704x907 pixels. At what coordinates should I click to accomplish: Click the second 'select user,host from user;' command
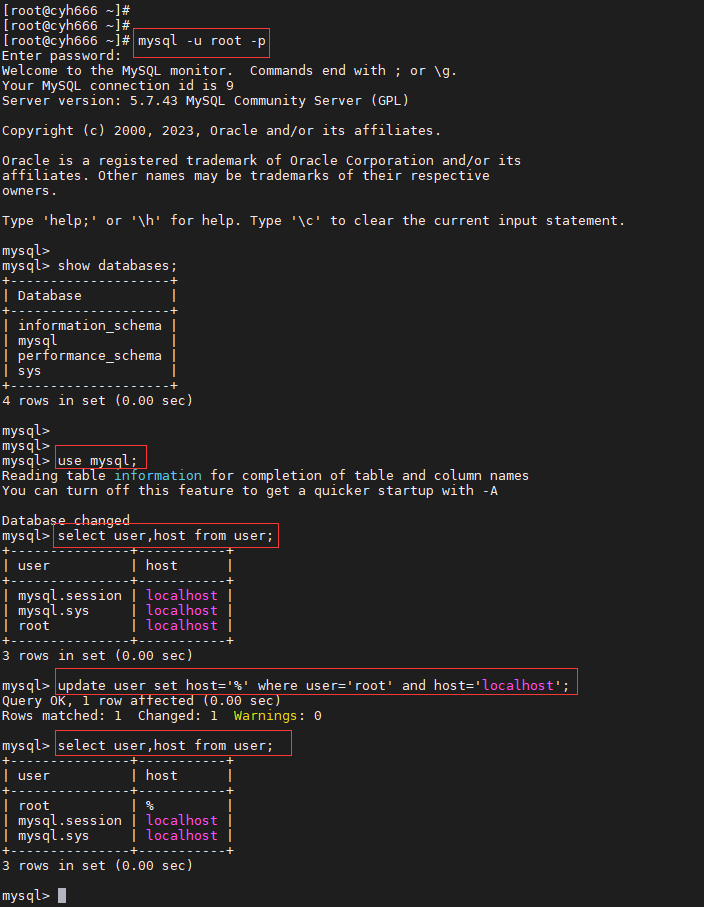[165, 746]
